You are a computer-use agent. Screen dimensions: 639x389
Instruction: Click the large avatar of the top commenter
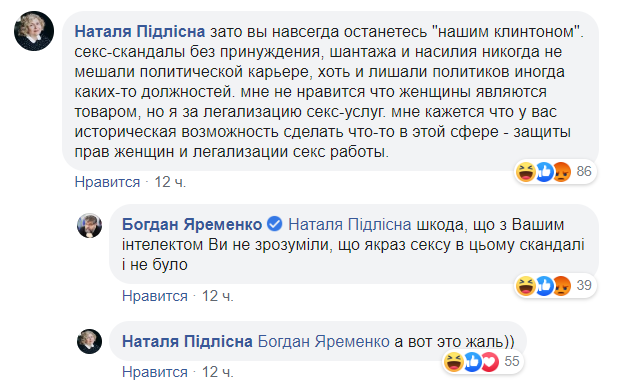[x=34, y=31]
